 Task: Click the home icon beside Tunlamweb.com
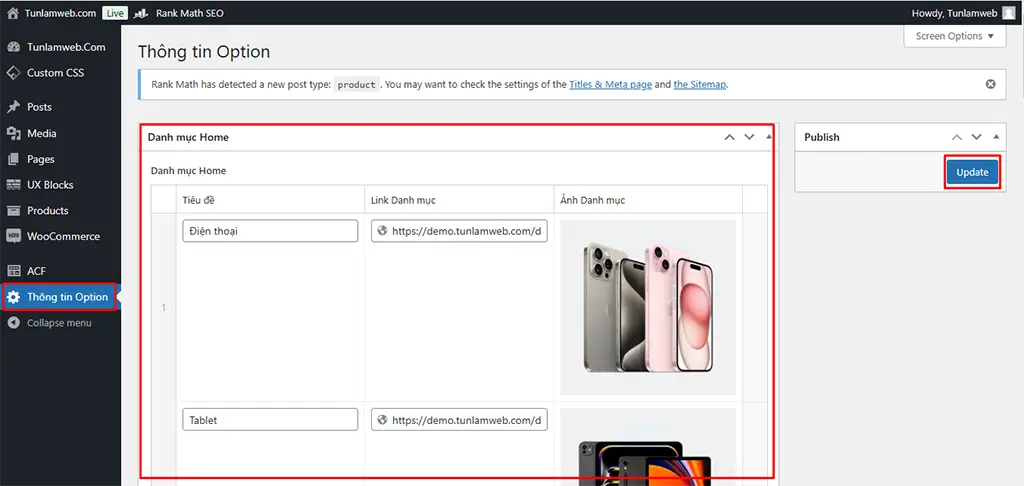13,13
